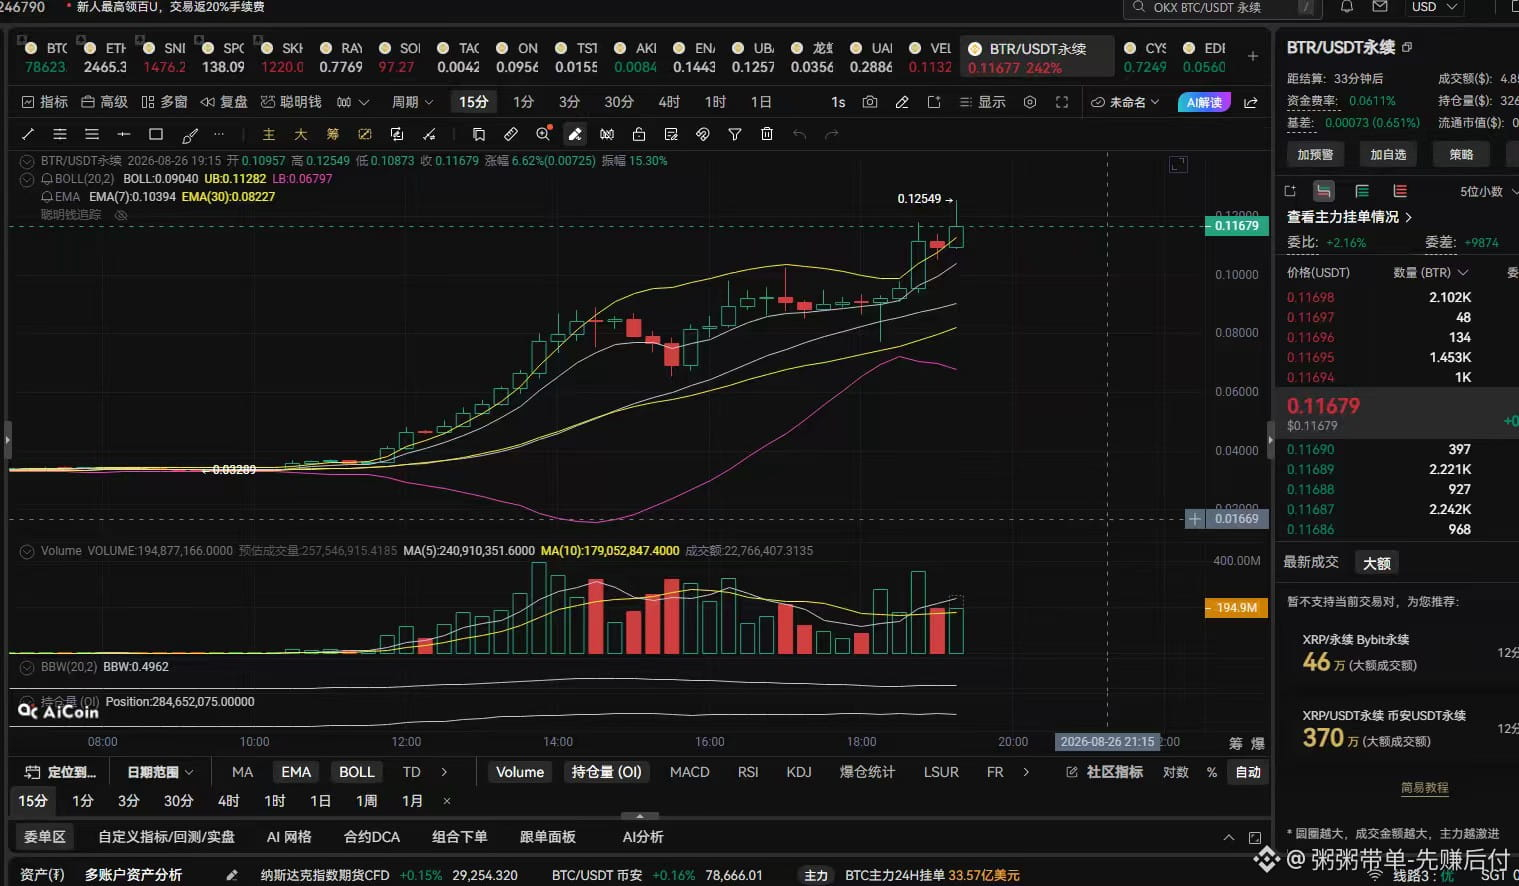Image resolution: width=1519 pixels, height=886 pixels.
Task: Open the 周期 period dropdown
Action: pyautogui.click(x=412, y=102)
